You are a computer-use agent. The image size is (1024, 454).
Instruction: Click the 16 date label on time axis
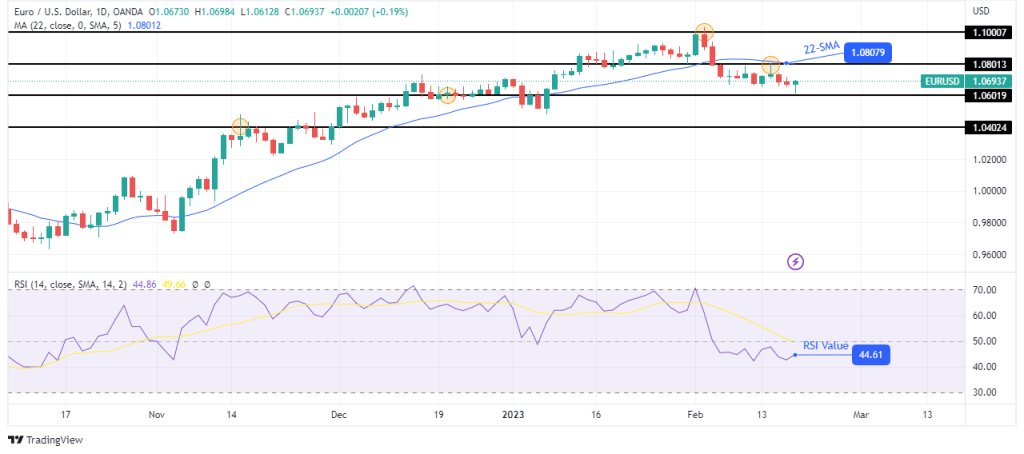596,415
